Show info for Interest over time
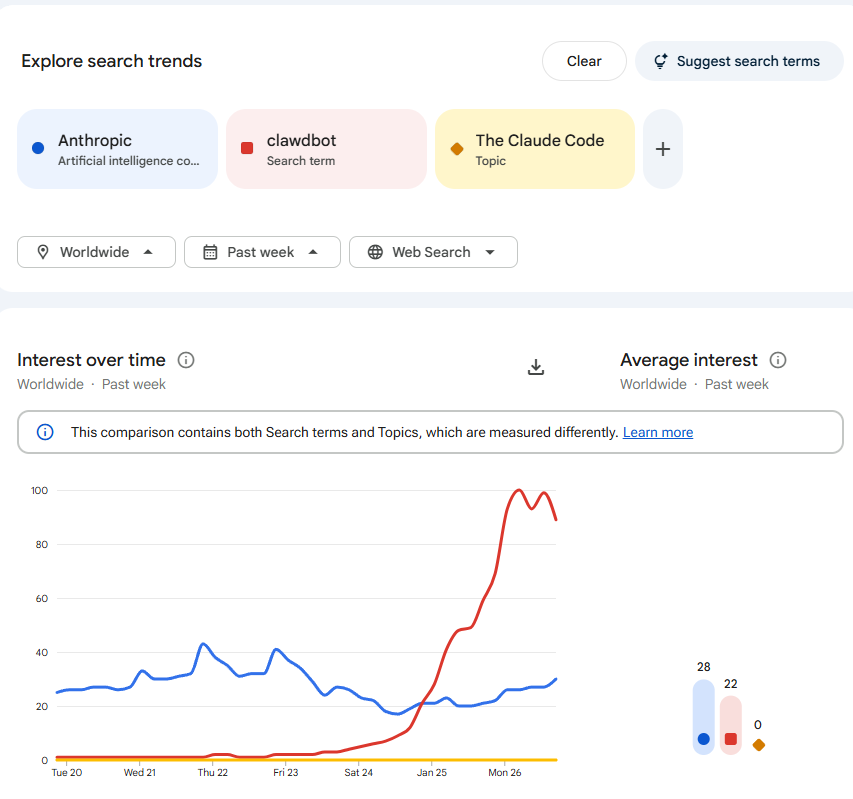The width and height of the screenshot is (853, 799). click(186, 360)
